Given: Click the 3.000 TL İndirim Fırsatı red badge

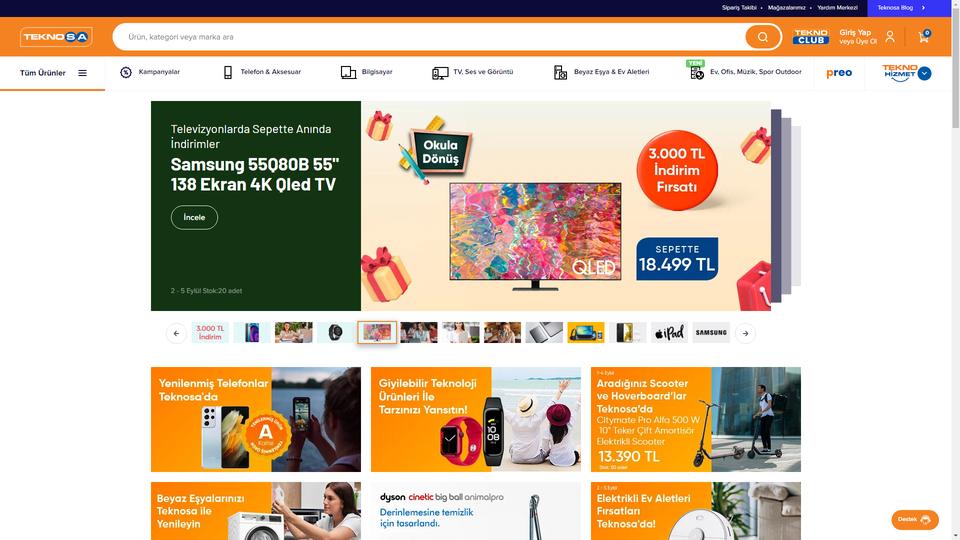Looking at the screenshot, I should [677, 170].
